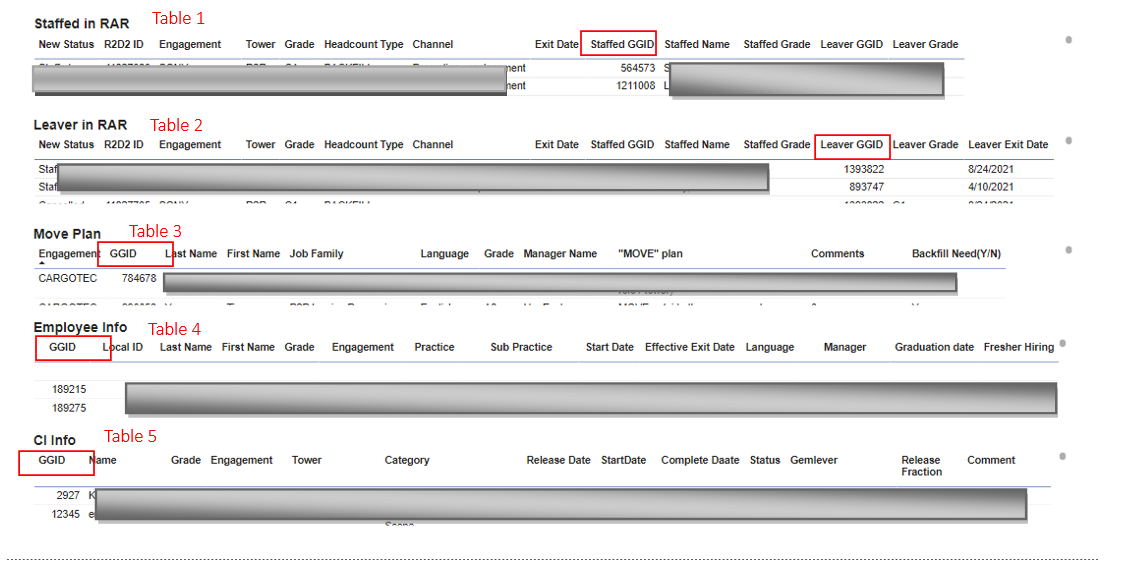
Task: Click GGID header in Employee Info table
Action: point(63,347)
